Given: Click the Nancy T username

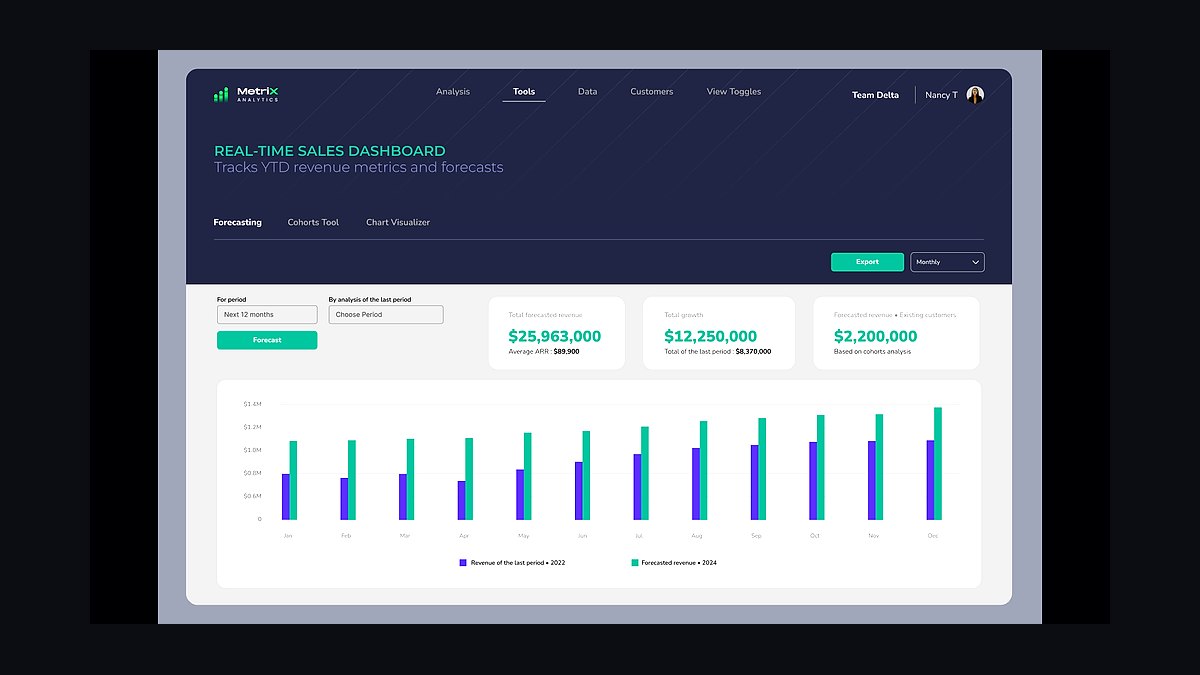Looking at the screenshot, I should pyautogui.click(x=941, y=95).
